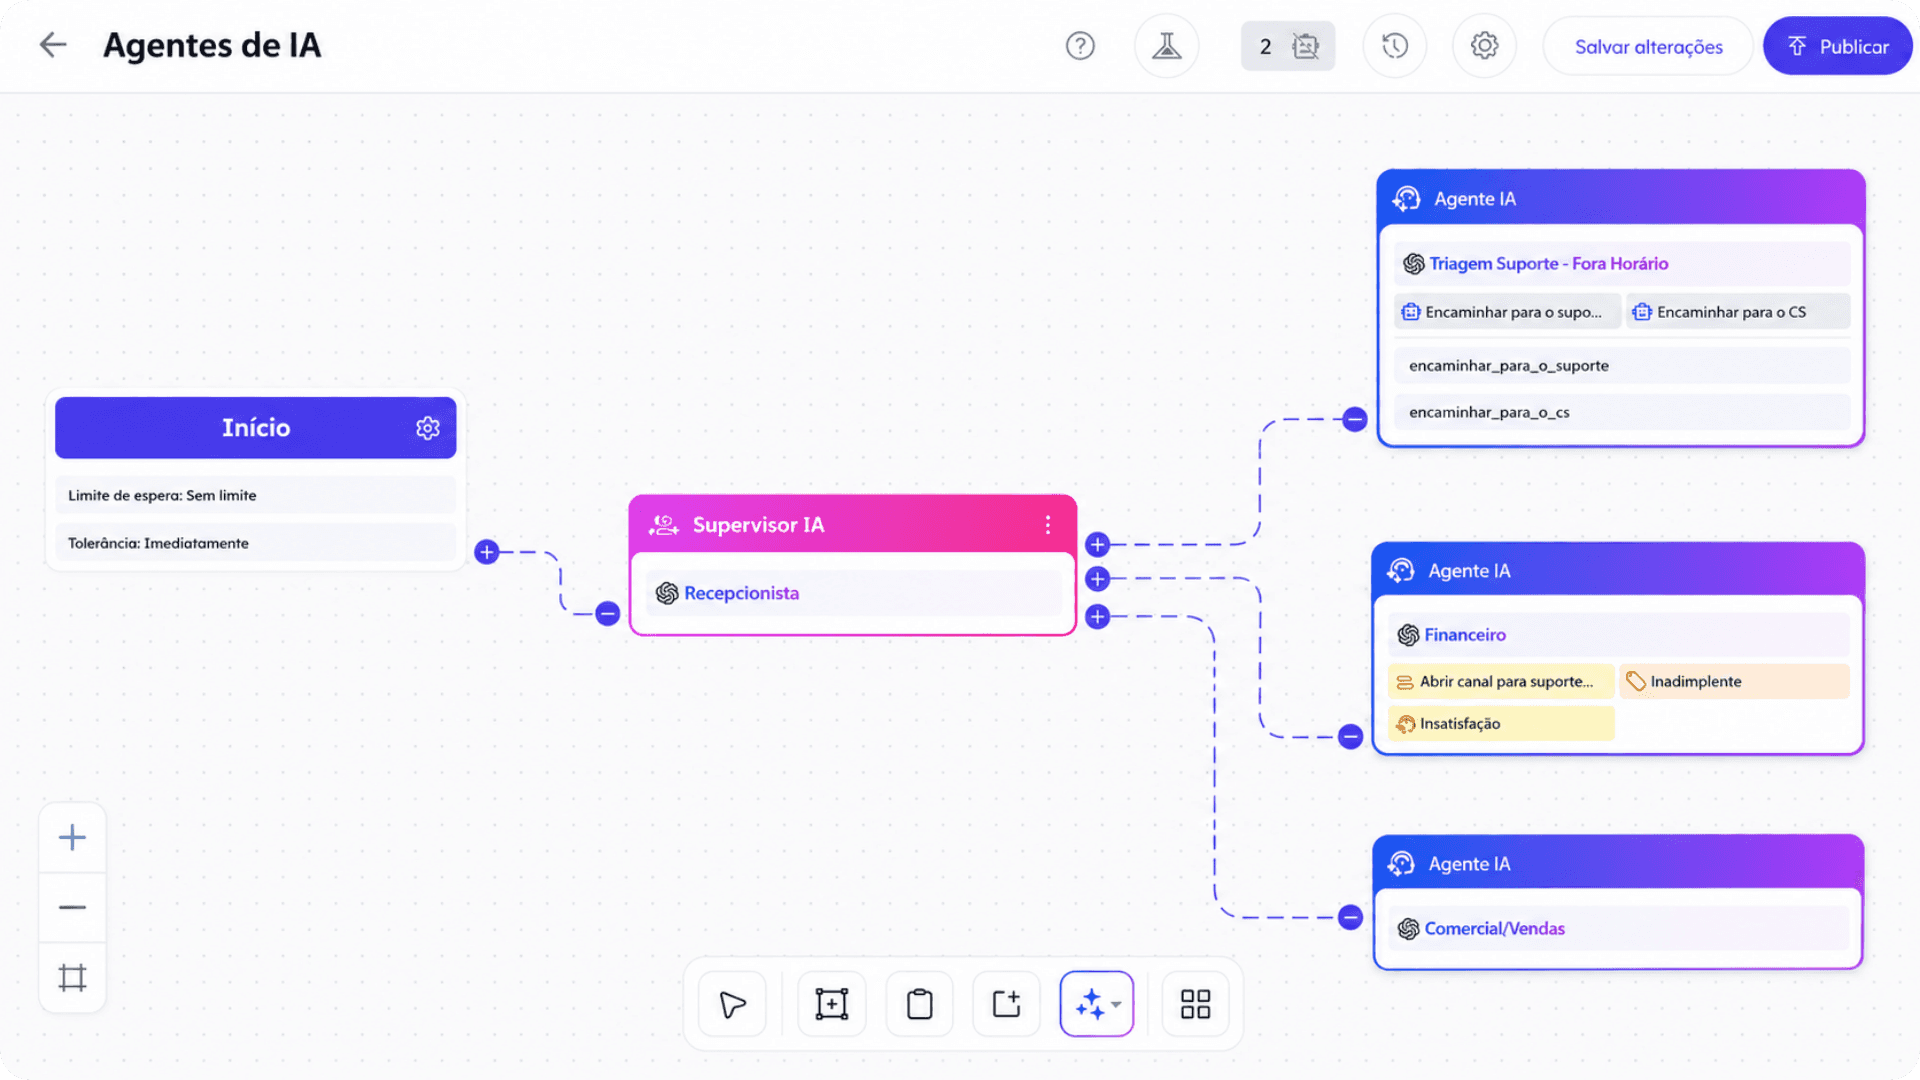Open the counter showing 2 bots

[x=1288, y=46]
